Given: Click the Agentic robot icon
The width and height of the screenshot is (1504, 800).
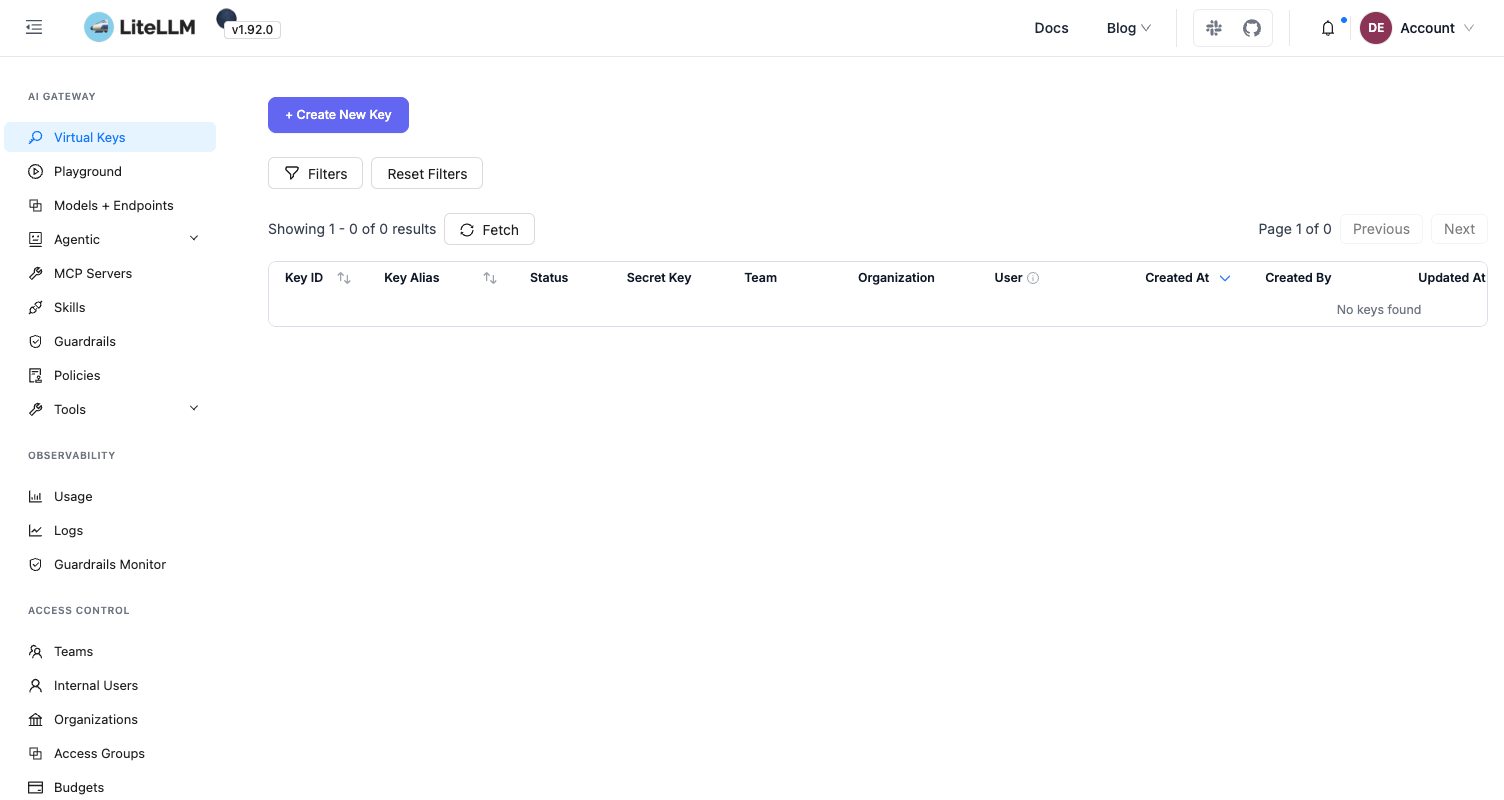Looking at the screenshot, I should (36, 240).
